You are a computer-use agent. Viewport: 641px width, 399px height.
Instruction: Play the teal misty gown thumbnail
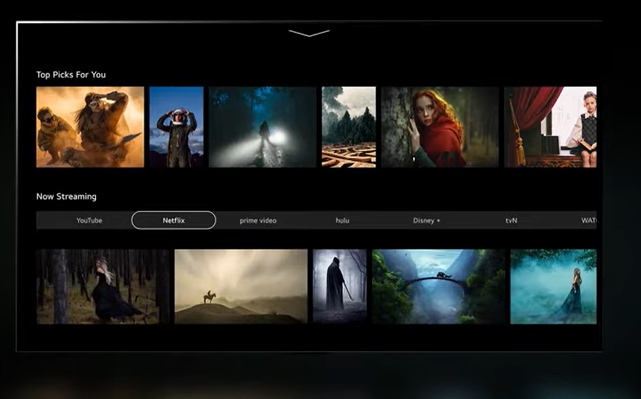click(x=553, y=287)
